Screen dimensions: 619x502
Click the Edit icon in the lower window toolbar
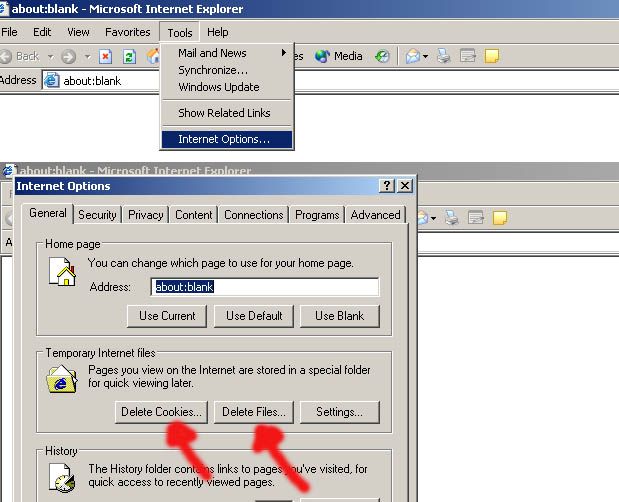476,217
